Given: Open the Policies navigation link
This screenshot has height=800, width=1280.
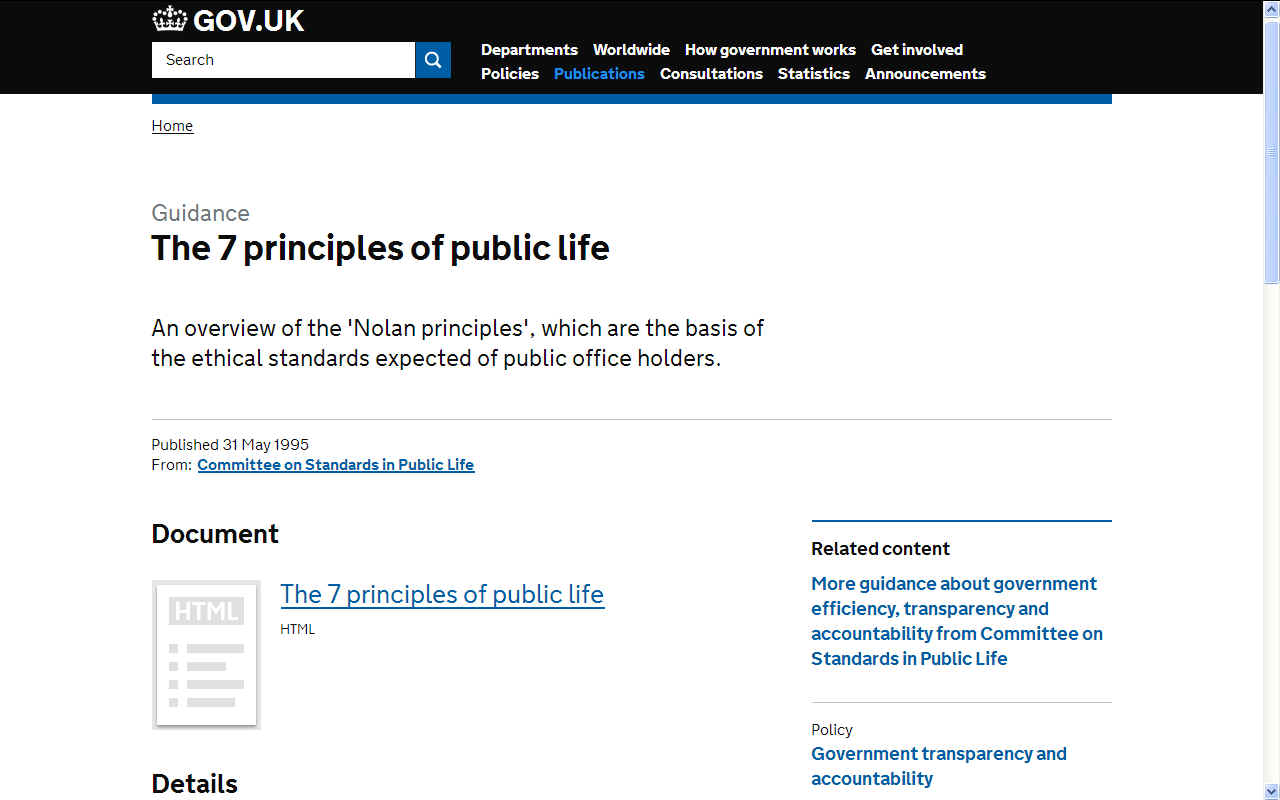Looking at the screenshot, I should click(510, 74).
